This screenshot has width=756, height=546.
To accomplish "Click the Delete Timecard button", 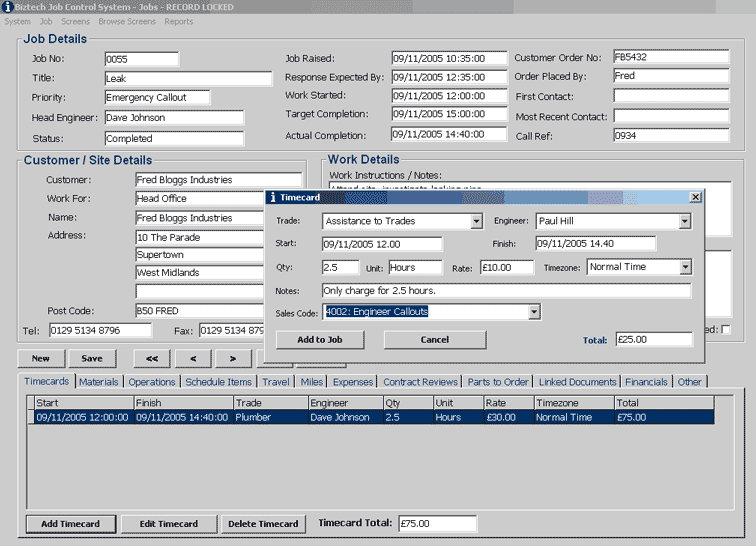I will (263, 524).
